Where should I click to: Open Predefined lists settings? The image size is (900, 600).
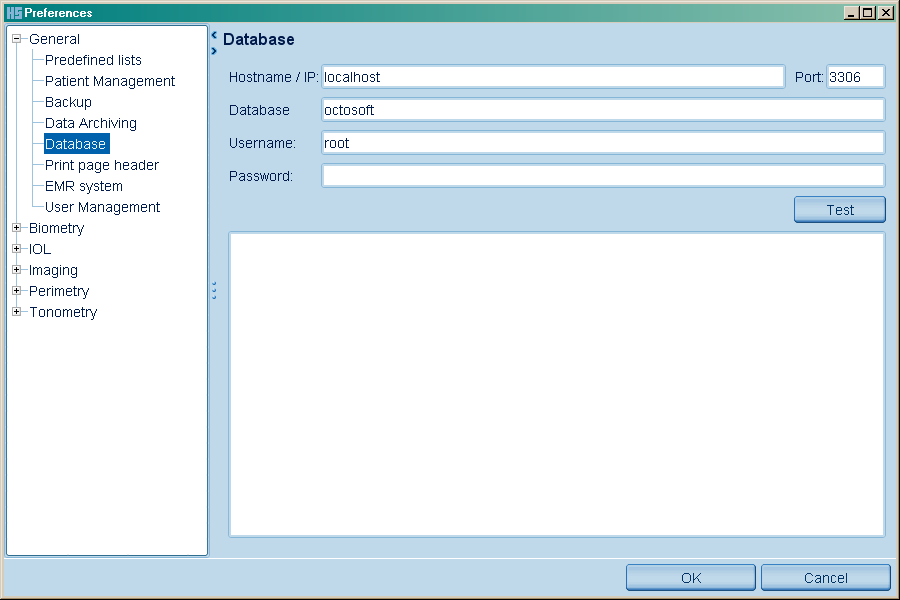tap(93, 60)
